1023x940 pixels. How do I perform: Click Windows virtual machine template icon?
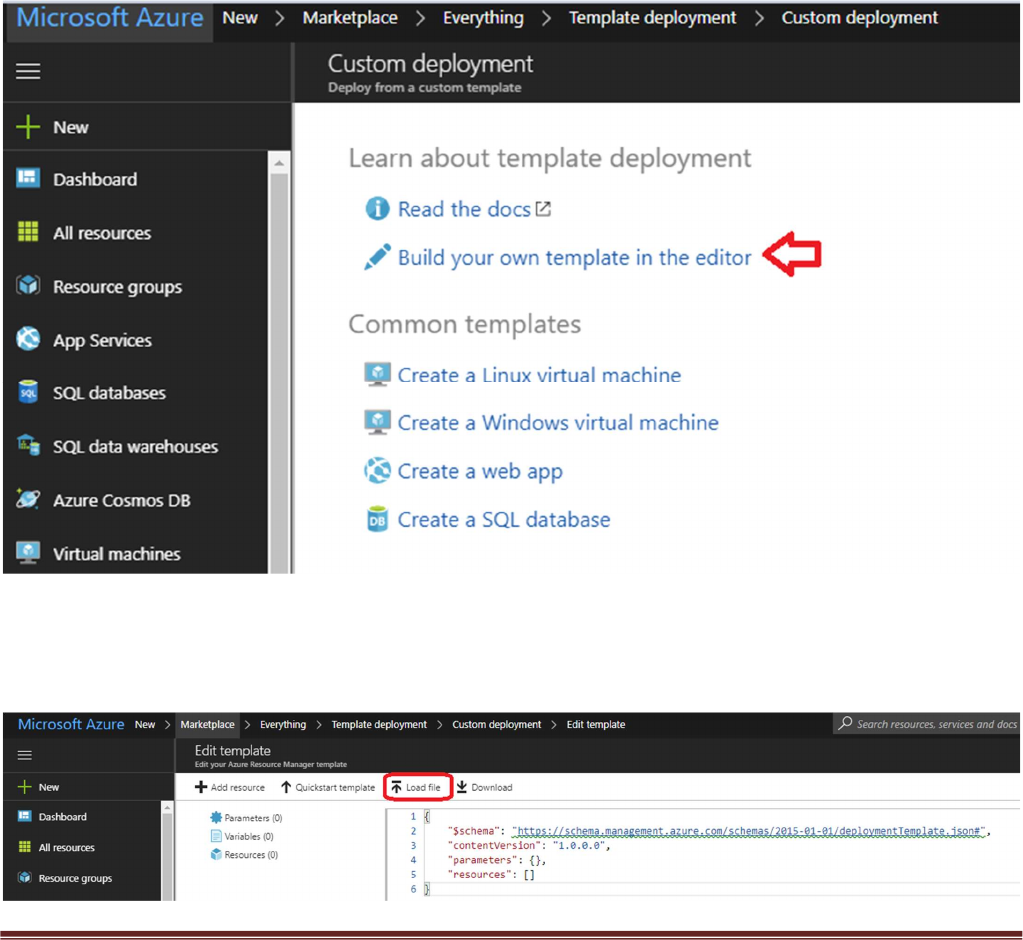pos(377,422)
